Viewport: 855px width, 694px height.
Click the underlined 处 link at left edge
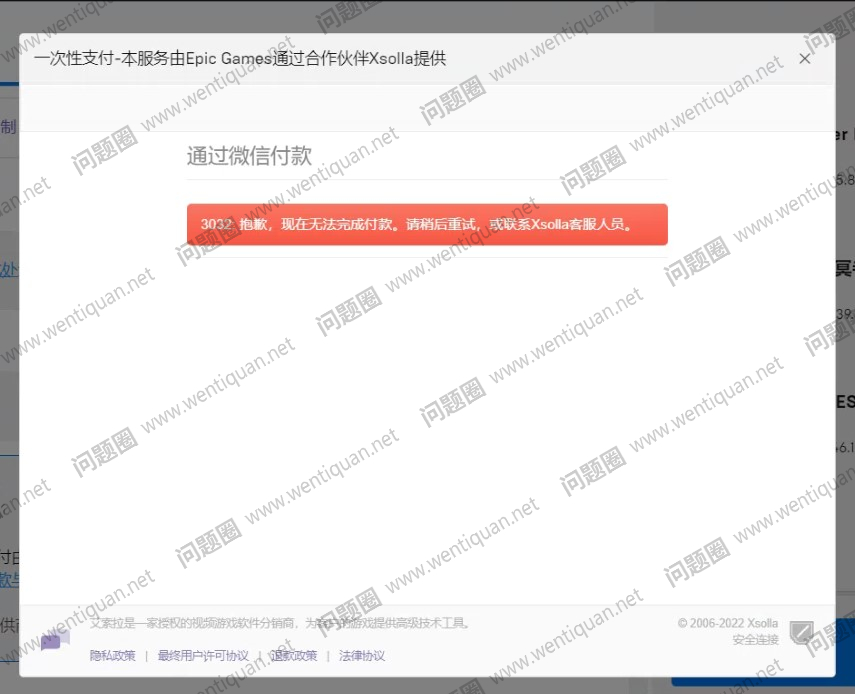(9, 270)
